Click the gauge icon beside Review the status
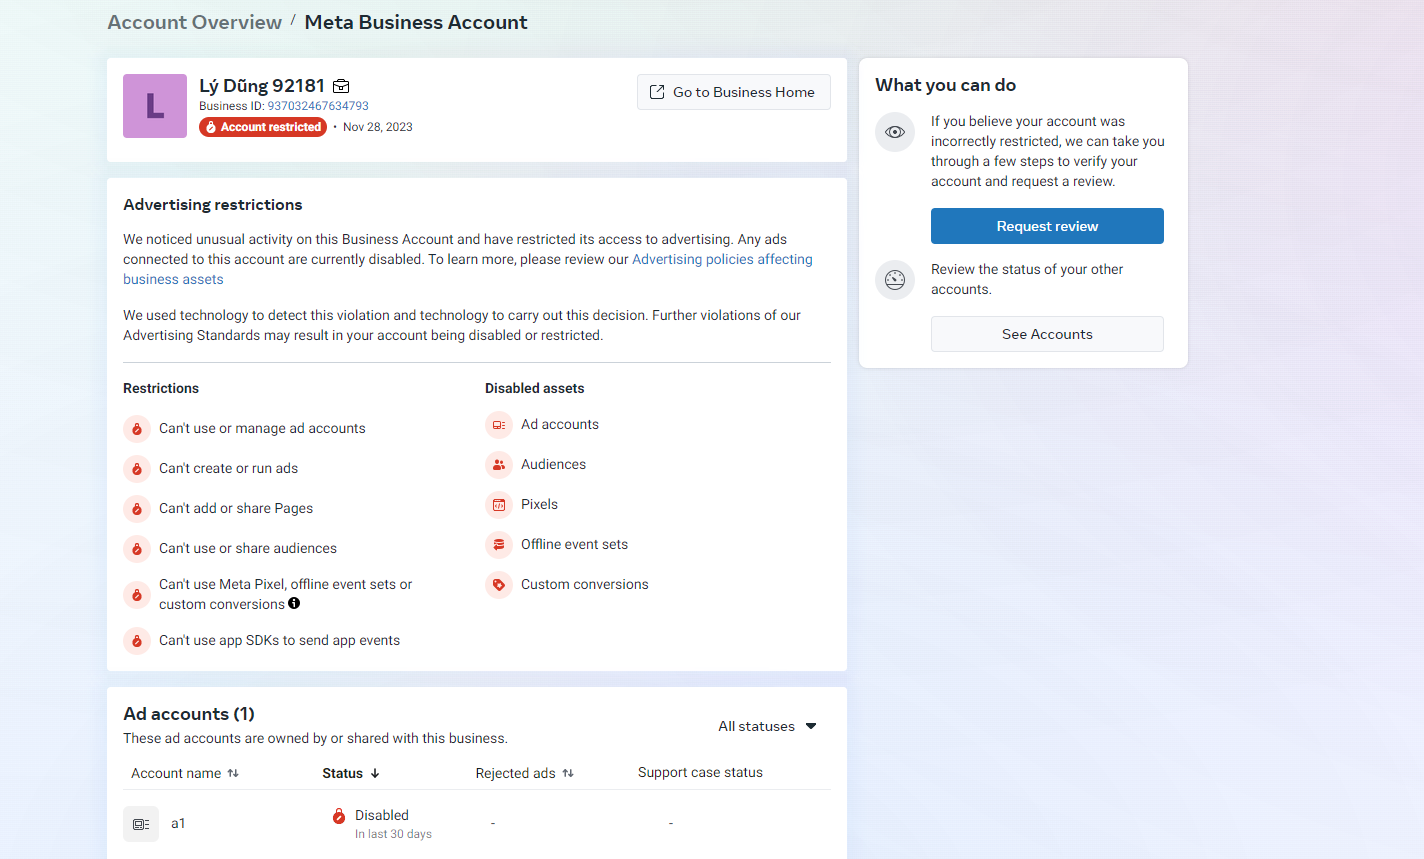This screenshot has height=859, width=1424. (x=895, y=280)
